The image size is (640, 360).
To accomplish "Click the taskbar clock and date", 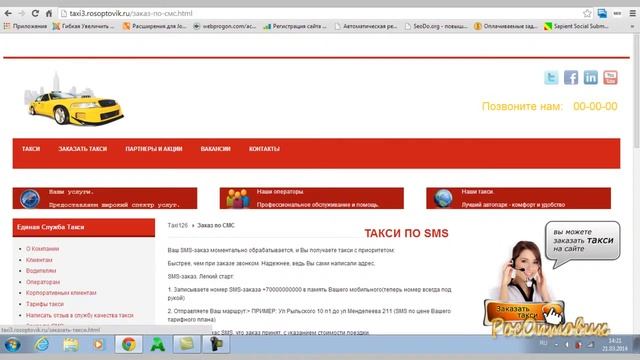I will click(x=614, y=345).
